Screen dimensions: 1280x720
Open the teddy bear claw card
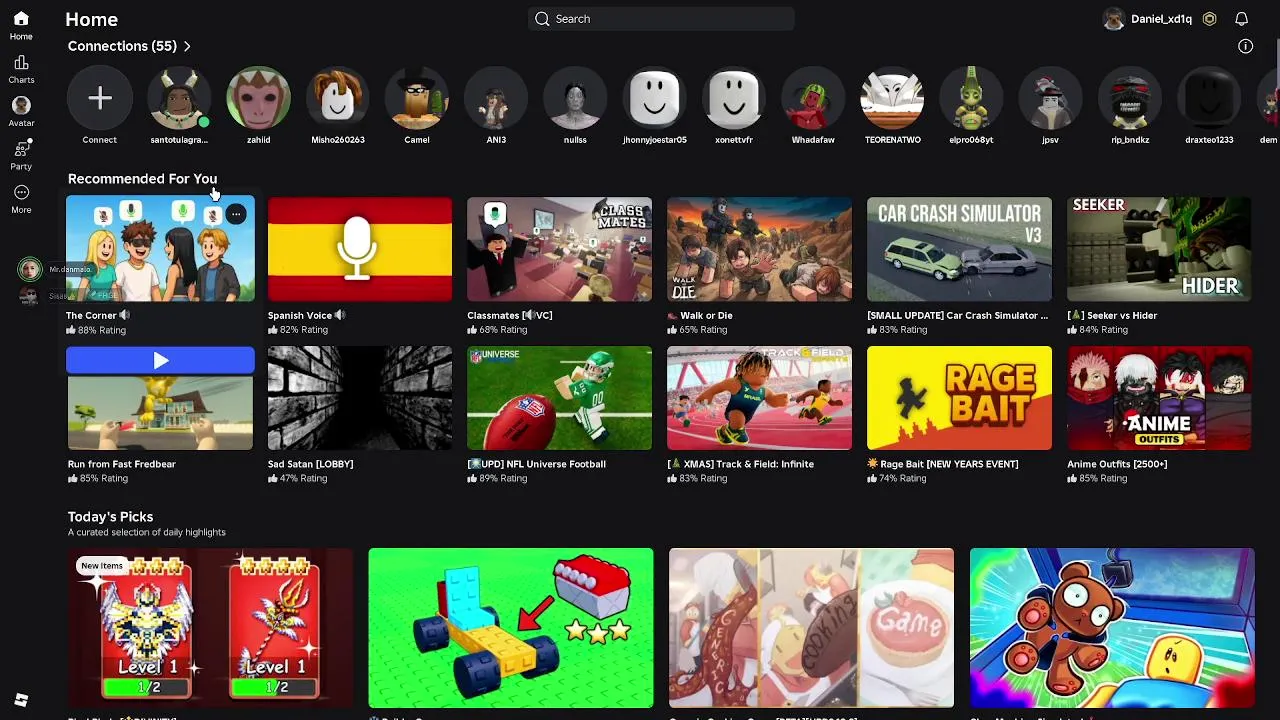click(x=1112, y=628)
